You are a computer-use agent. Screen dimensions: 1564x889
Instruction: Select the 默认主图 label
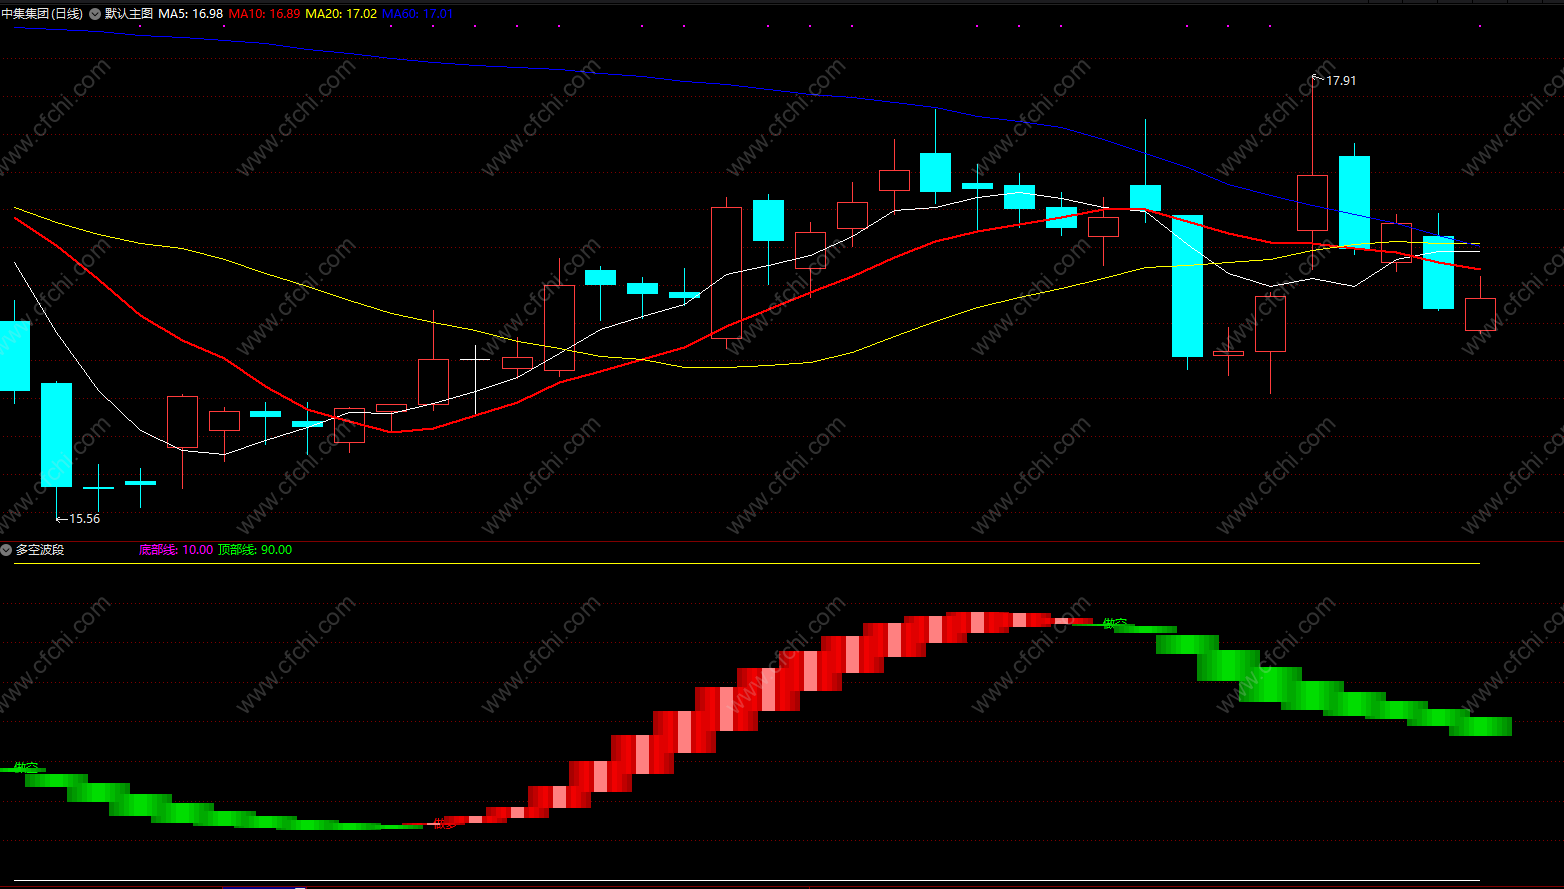click(x=129, y=14)
